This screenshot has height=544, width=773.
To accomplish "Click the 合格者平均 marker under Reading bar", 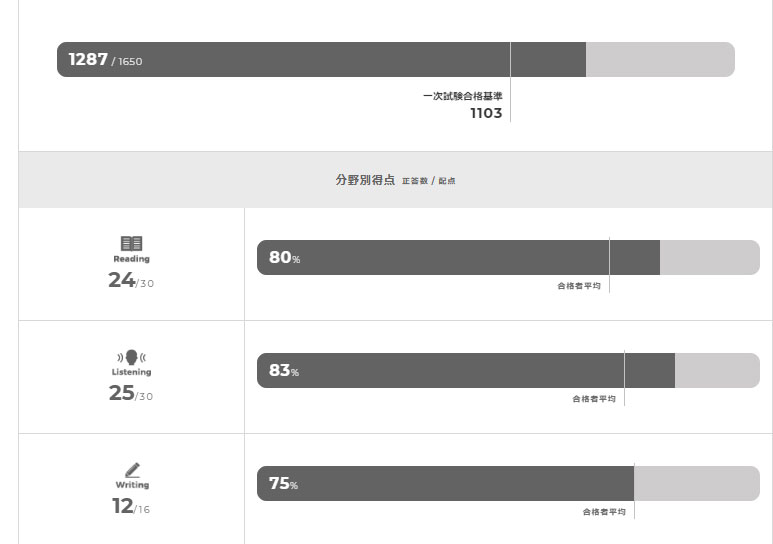I will [x=579, y=286].
